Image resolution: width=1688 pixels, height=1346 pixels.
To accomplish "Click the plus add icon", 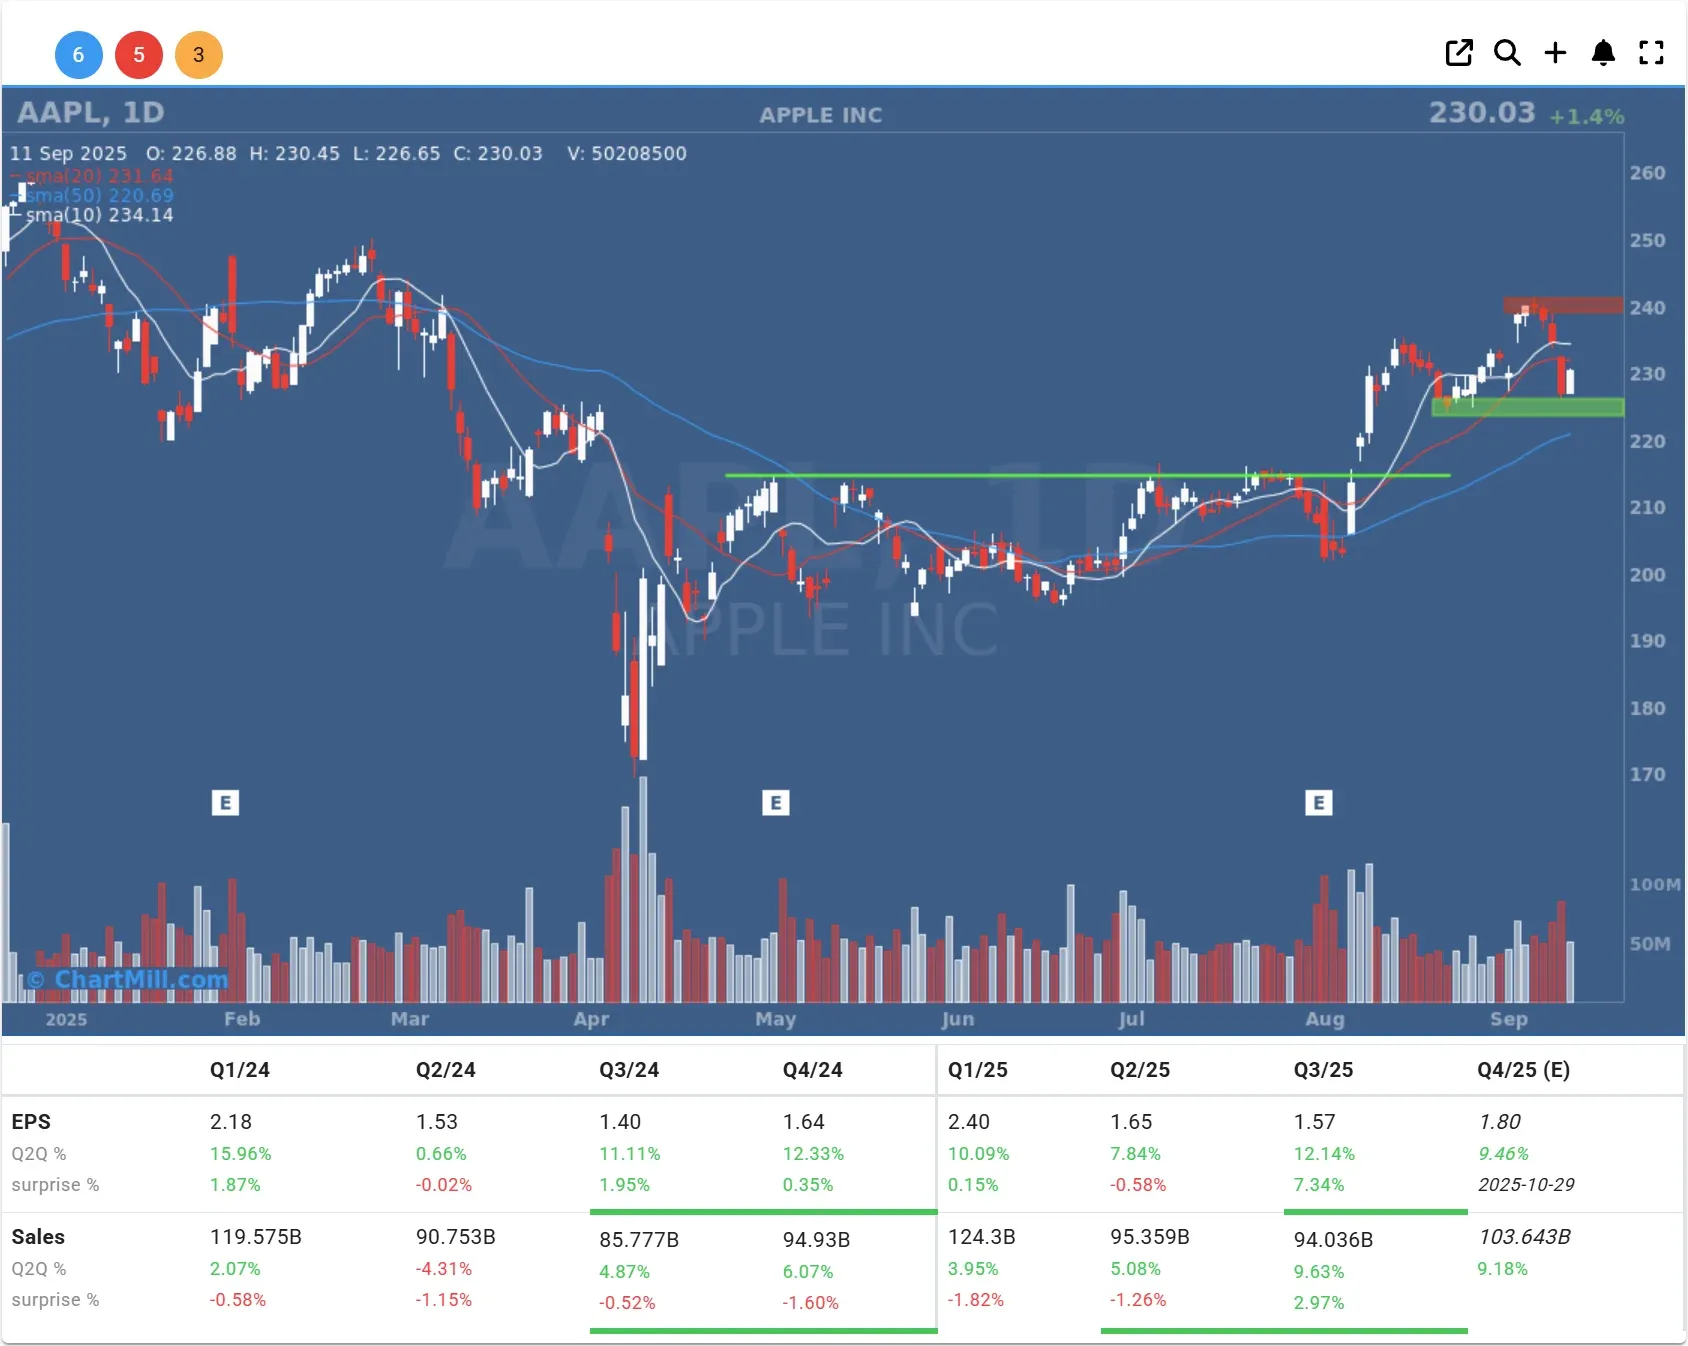I will pyautogui.click(x=1555, y=53).
